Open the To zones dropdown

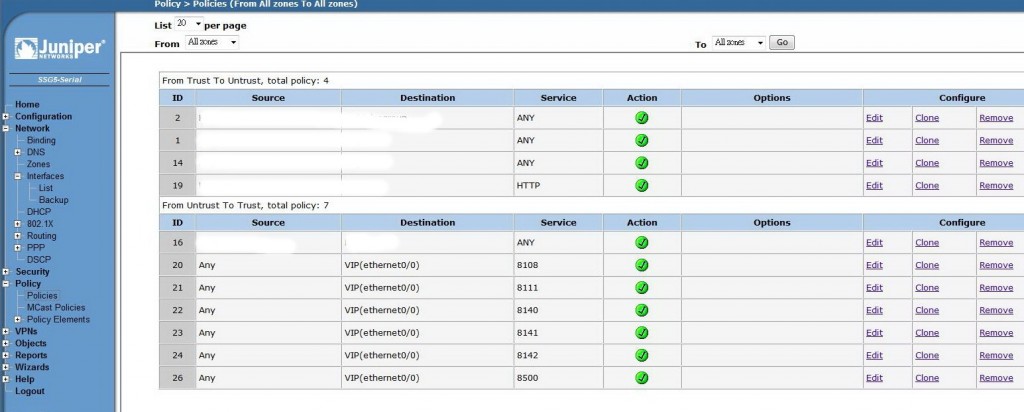(x=738, y=42)
